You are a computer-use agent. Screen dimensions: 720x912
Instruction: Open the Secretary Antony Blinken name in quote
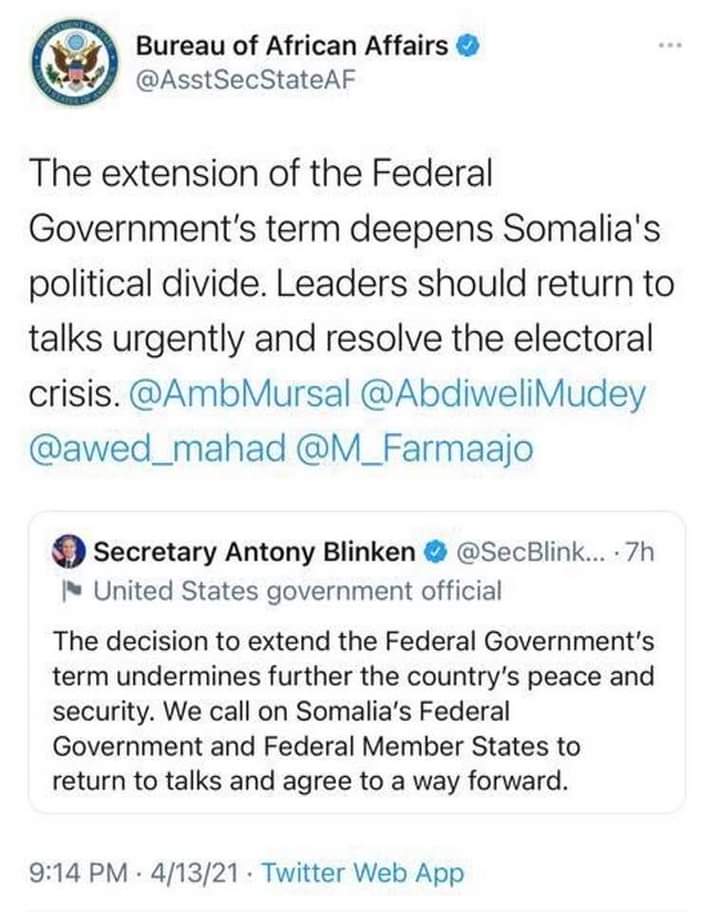[253, 552]
